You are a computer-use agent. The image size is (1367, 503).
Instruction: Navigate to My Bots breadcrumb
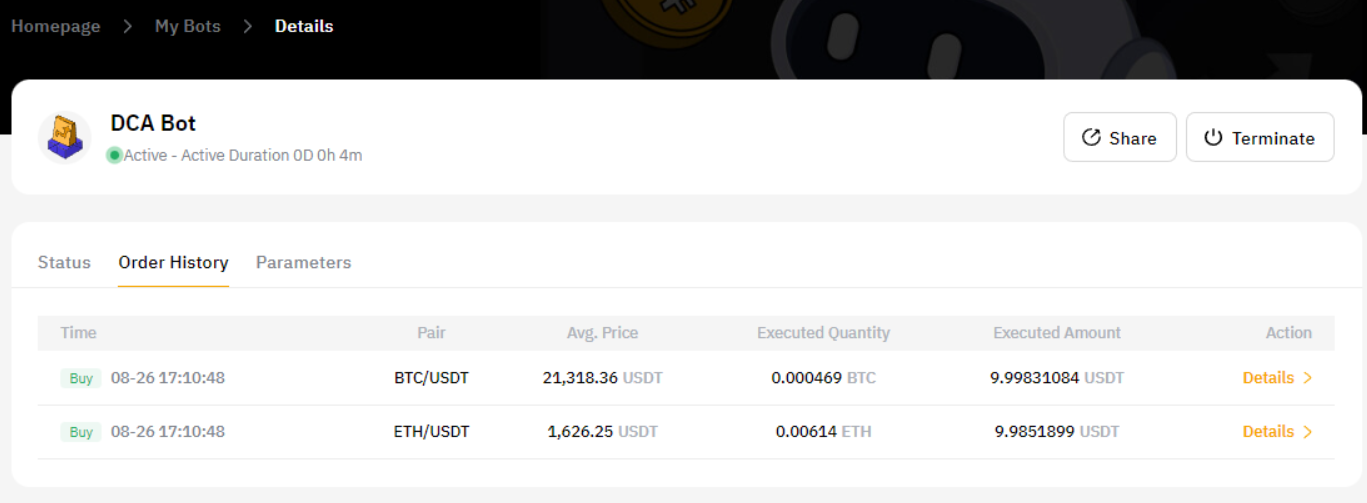188,26
